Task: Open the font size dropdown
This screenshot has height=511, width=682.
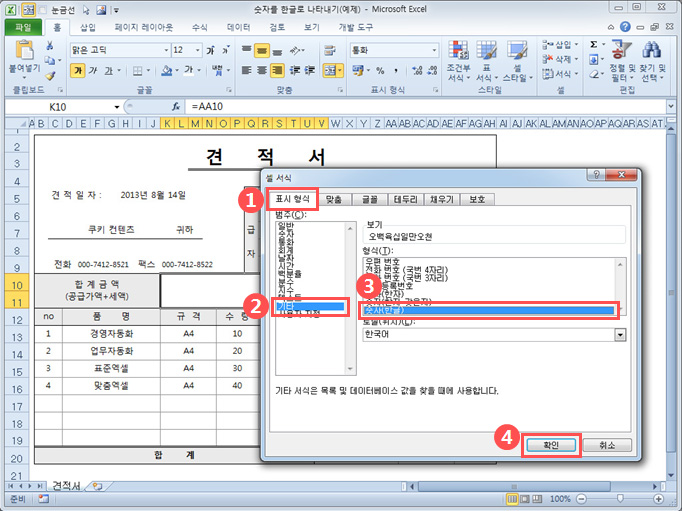Action: 197,50
